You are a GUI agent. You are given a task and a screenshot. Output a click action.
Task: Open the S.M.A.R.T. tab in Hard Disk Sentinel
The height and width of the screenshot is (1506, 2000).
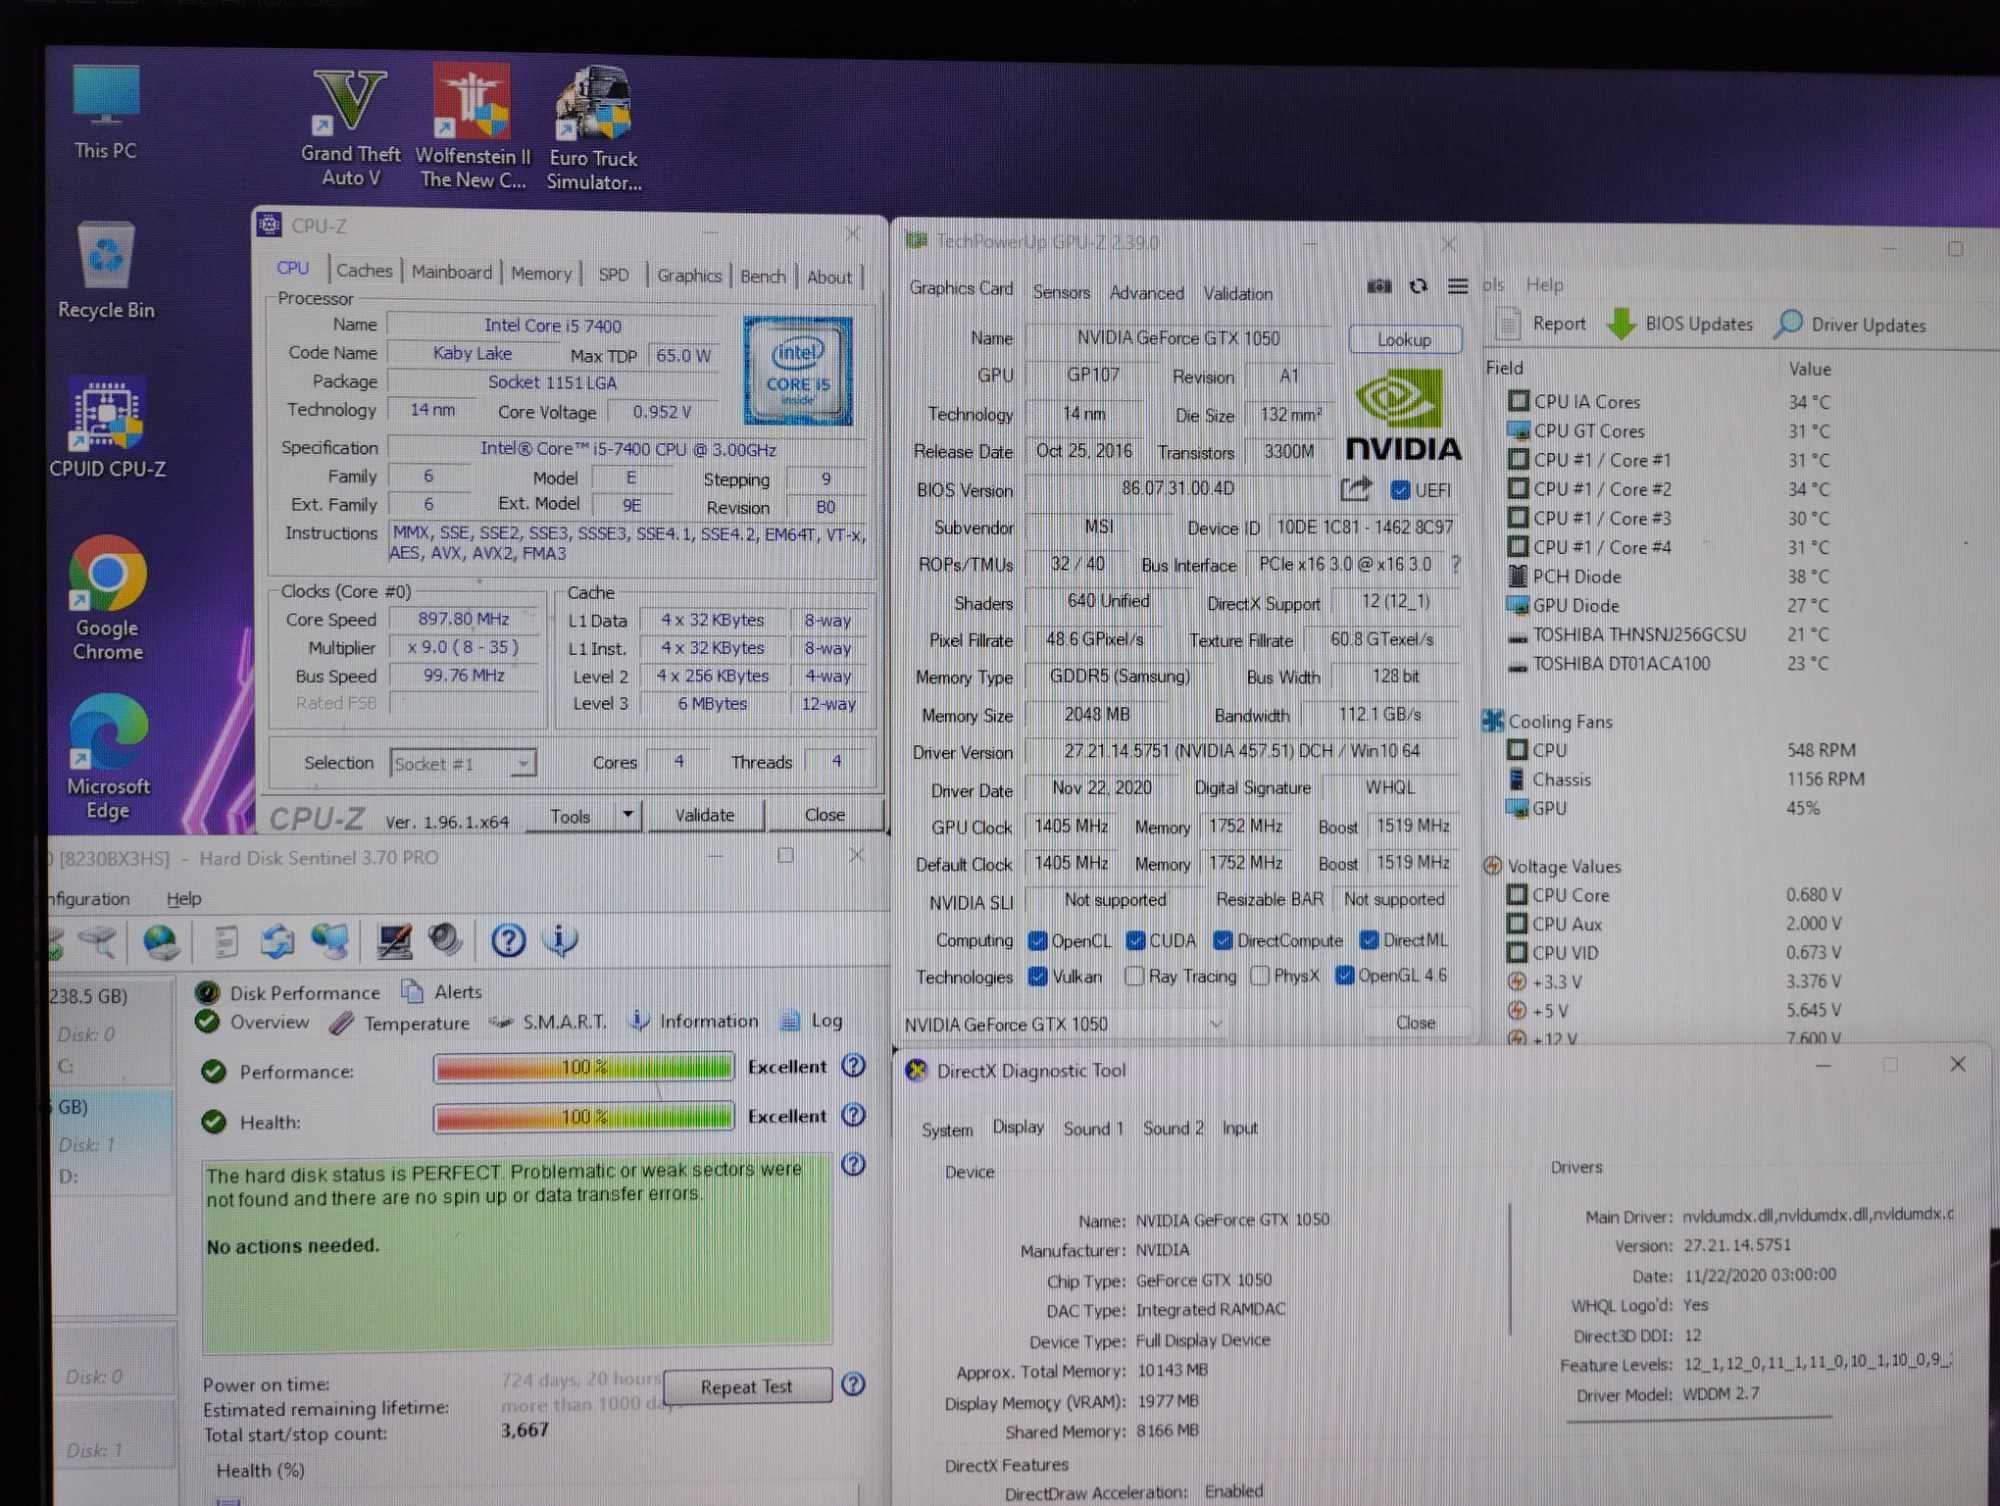[548, 1022]
